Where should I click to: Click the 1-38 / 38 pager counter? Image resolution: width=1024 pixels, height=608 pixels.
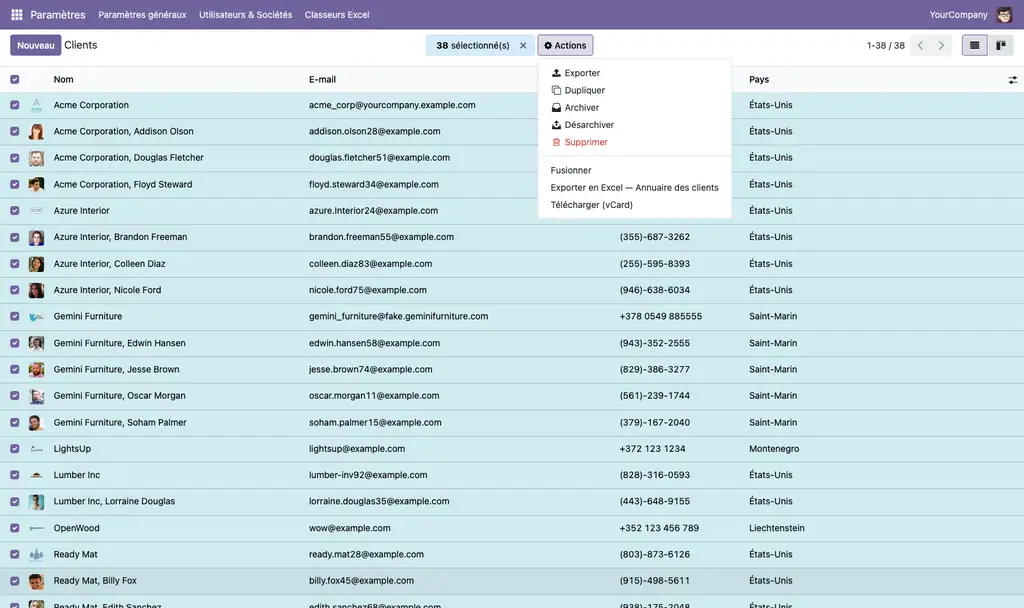[x=886, y=46]
